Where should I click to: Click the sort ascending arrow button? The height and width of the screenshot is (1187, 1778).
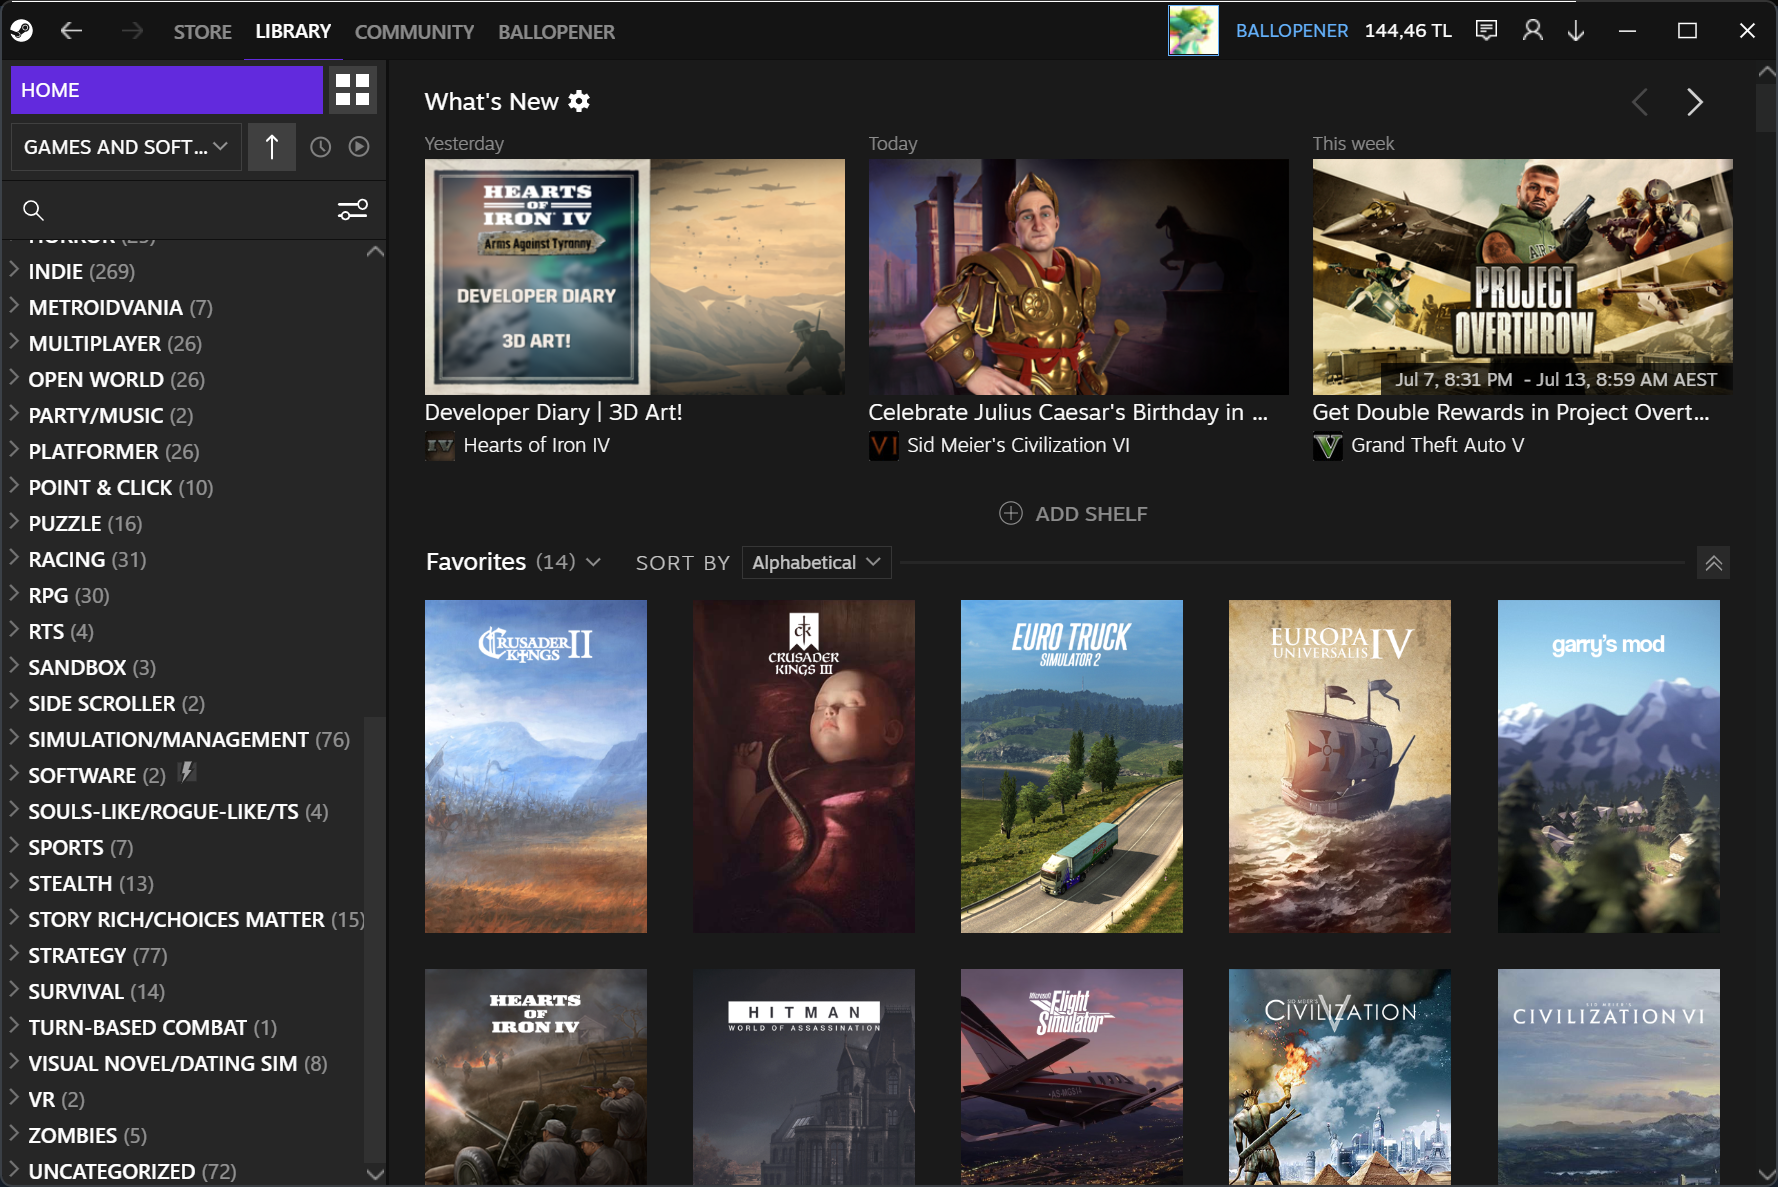pos(272,147)
